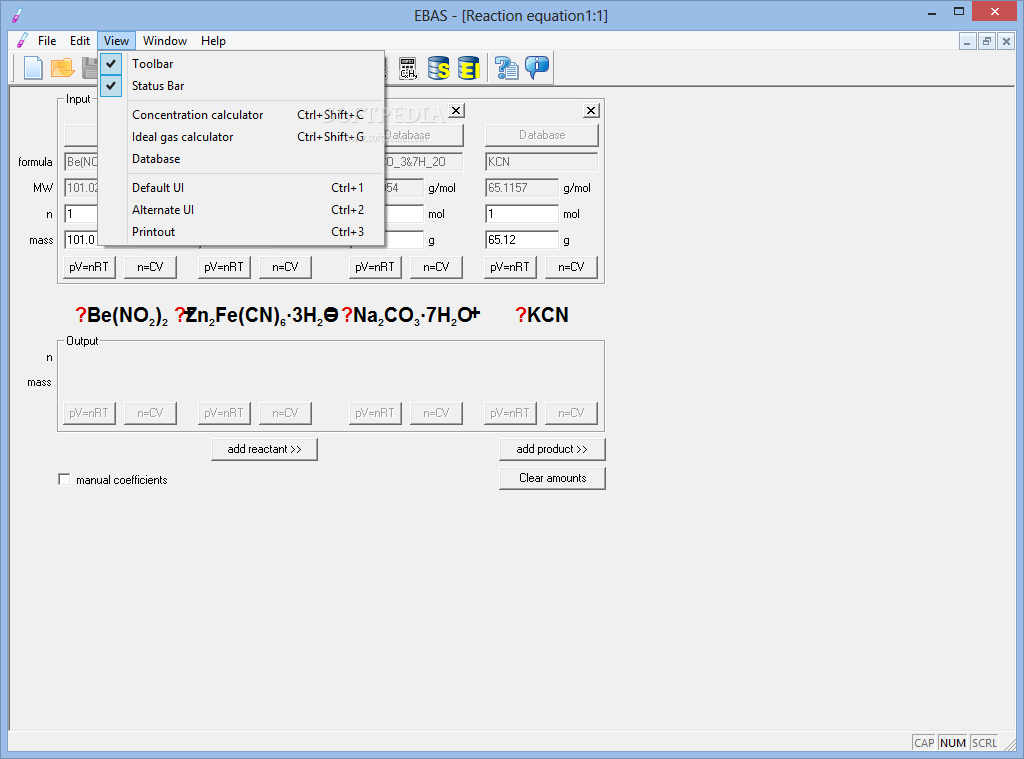Click the NUM indicator in status bar
This screenshot has width=1024, height=759.
(x=953, y=743)
